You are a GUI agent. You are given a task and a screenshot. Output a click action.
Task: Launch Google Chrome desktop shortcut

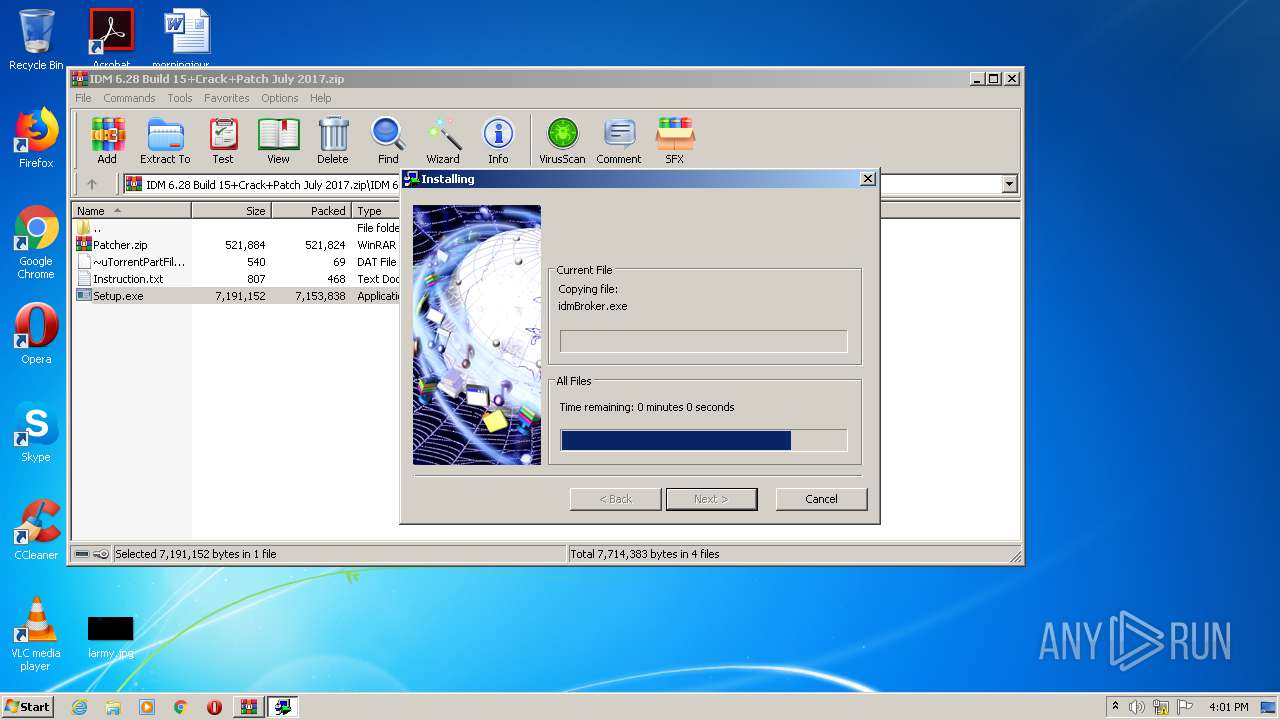point(36,242)
